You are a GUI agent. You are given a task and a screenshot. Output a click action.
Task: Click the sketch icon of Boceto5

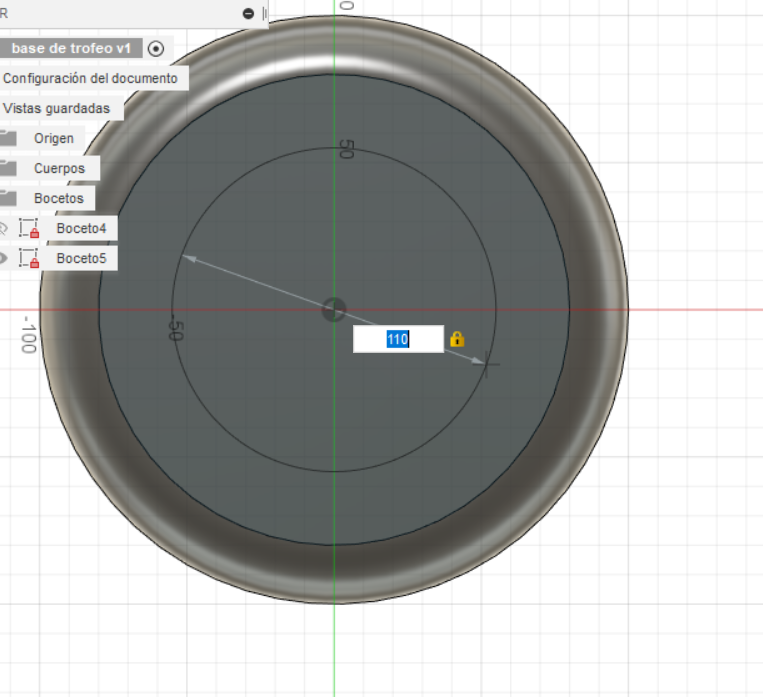pyautogui.click(x=29, y=258)
